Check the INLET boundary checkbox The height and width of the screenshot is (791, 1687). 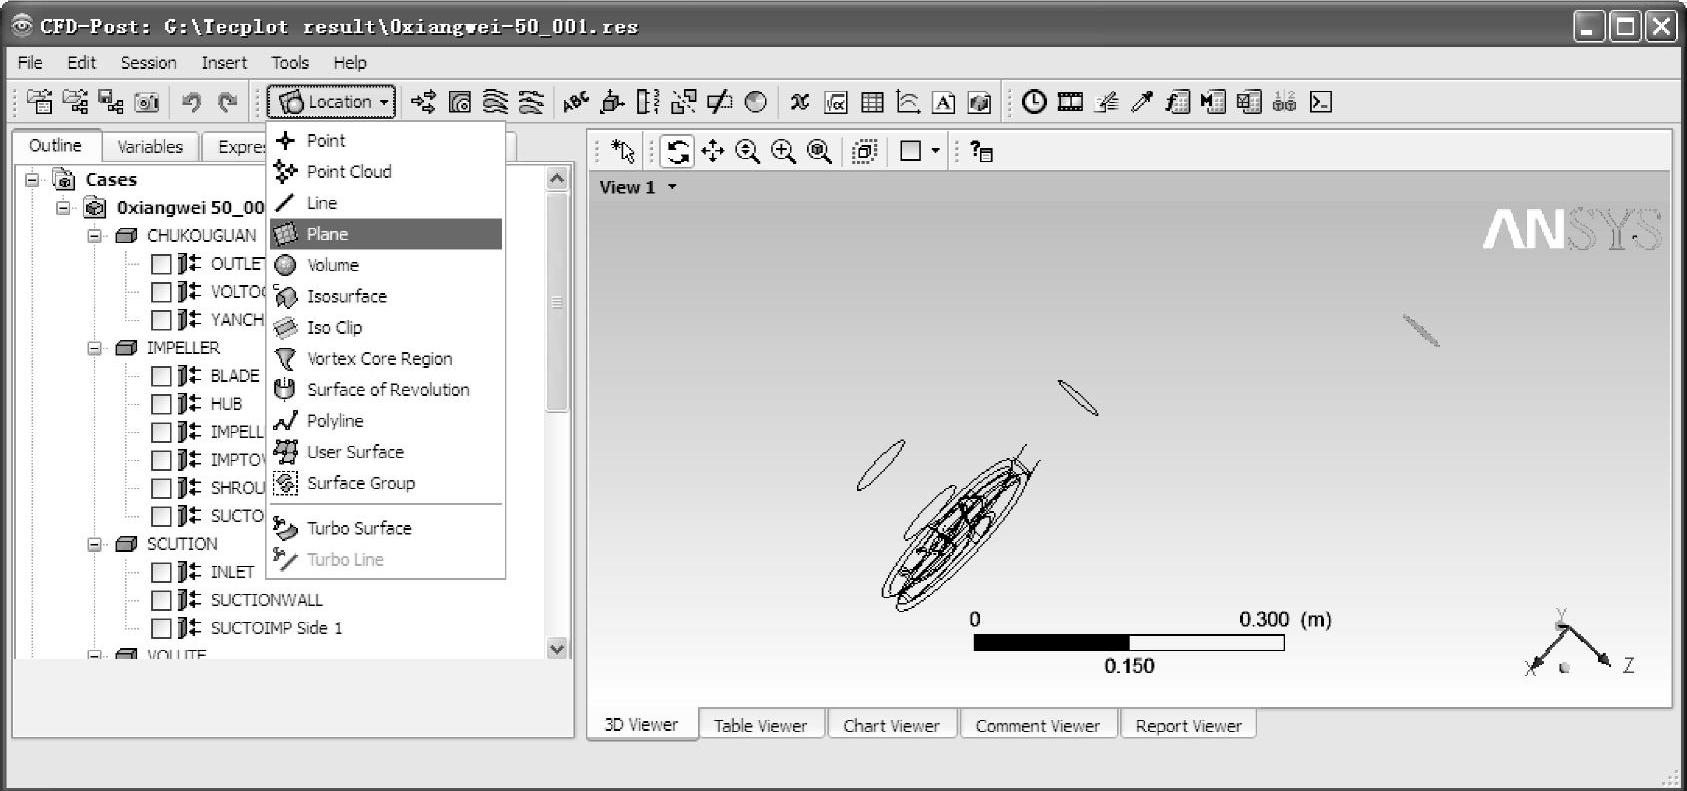161,572
